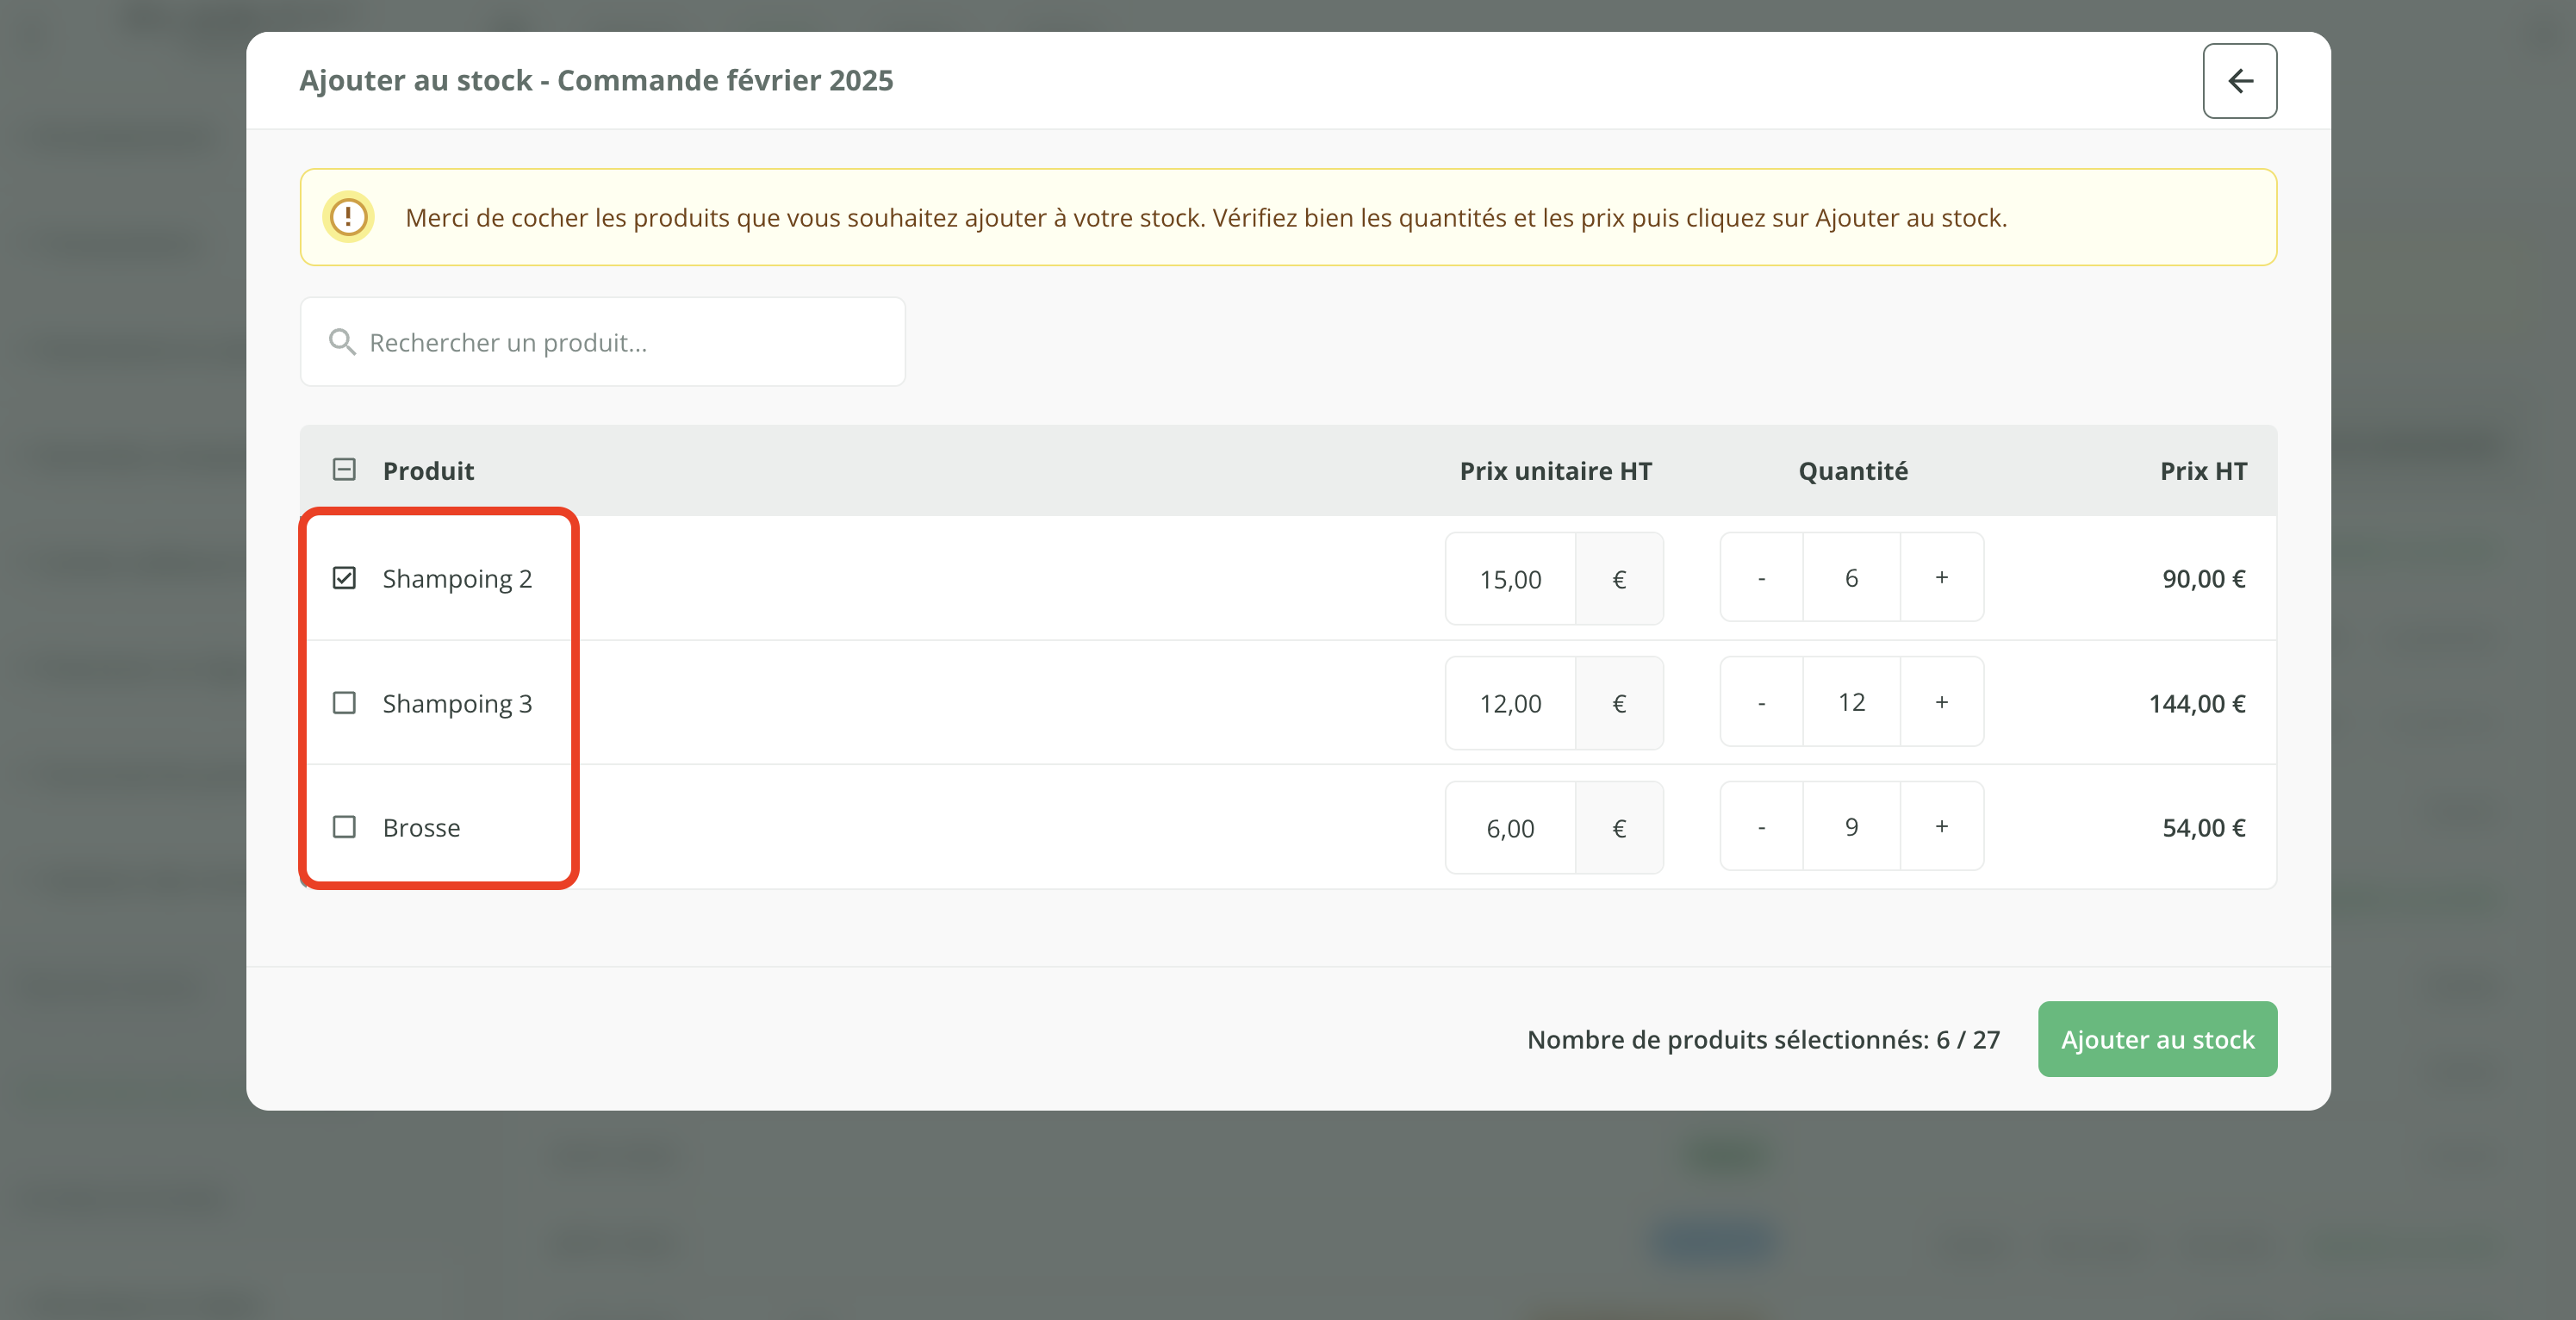Uncheck the Shampoing 2 checkbox
The height and width of the screenshot is (1320, 2576).
tap(344, 578)
